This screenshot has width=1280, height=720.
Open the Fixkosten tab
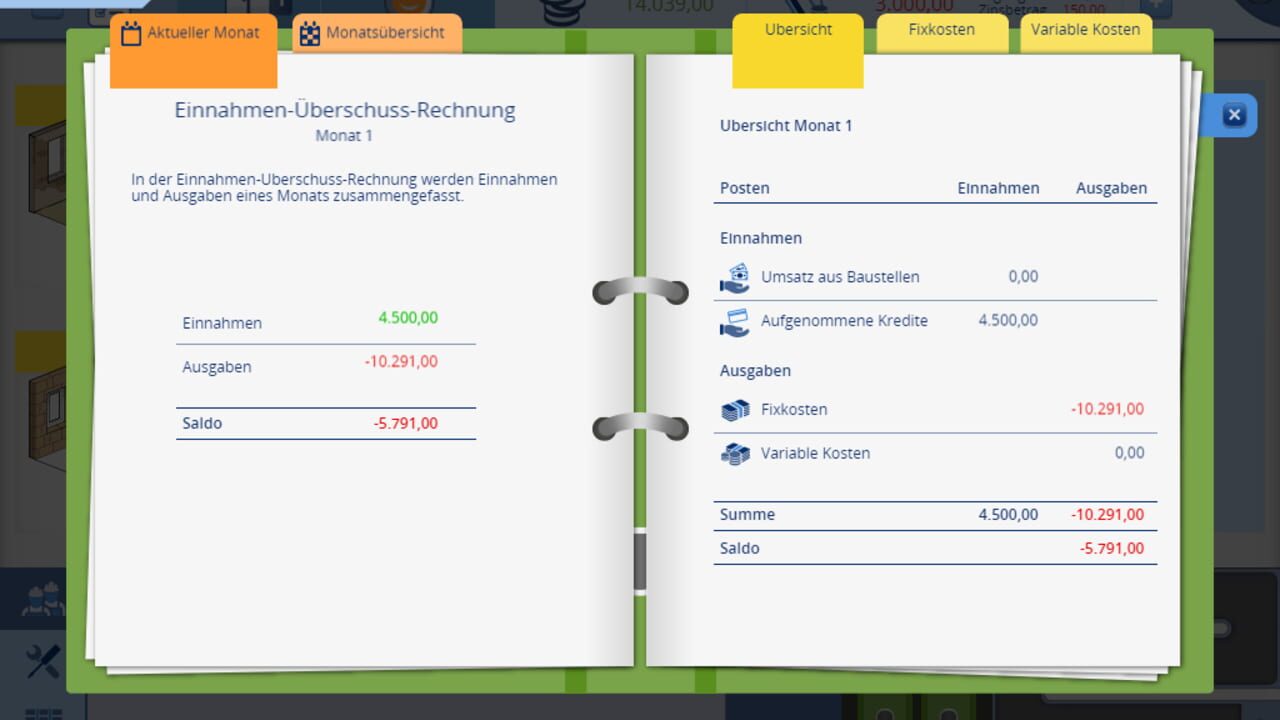point(942,32)
